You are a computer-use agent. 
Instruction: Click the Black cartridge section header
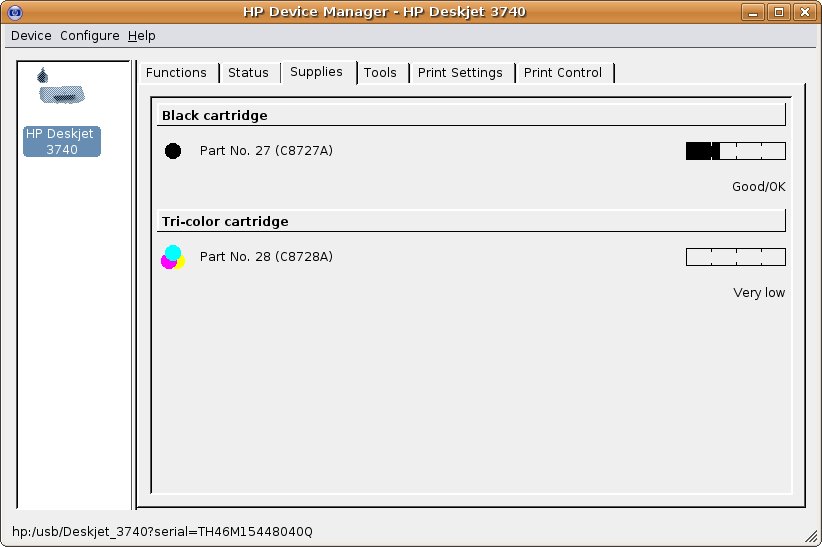471,115
